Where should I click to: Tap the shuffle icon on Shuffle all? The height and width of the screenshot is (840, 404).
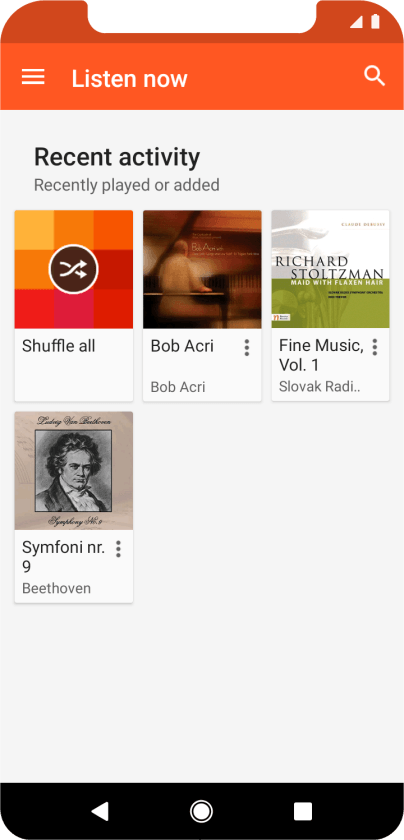[x=73, y=269]
